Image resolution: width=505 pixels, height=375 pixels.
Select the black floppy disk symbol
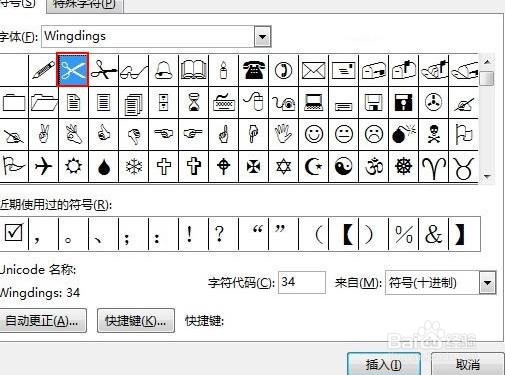point(403,102)
